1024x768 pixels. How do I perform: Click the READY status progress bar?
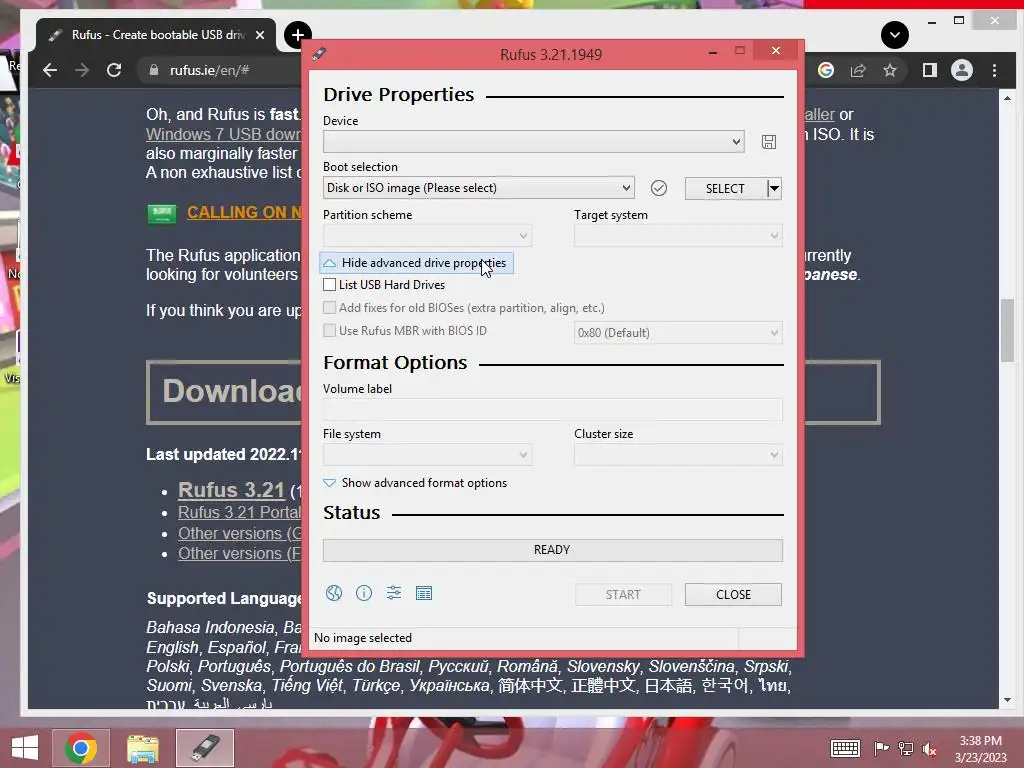[x=552, y=550]
